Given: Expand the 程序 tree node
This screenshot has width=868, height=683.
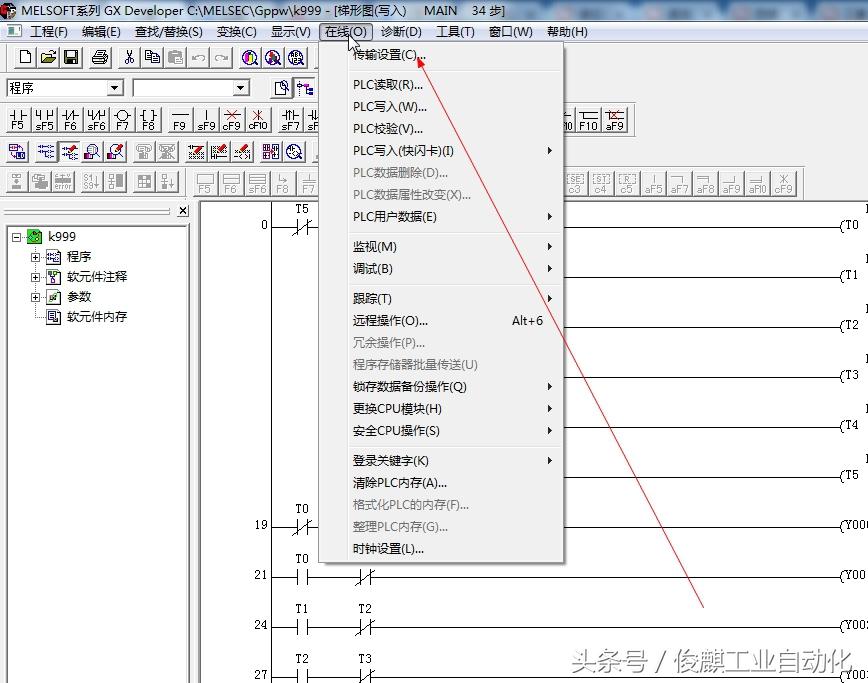Looking at the screenshot, I should 35,257.
